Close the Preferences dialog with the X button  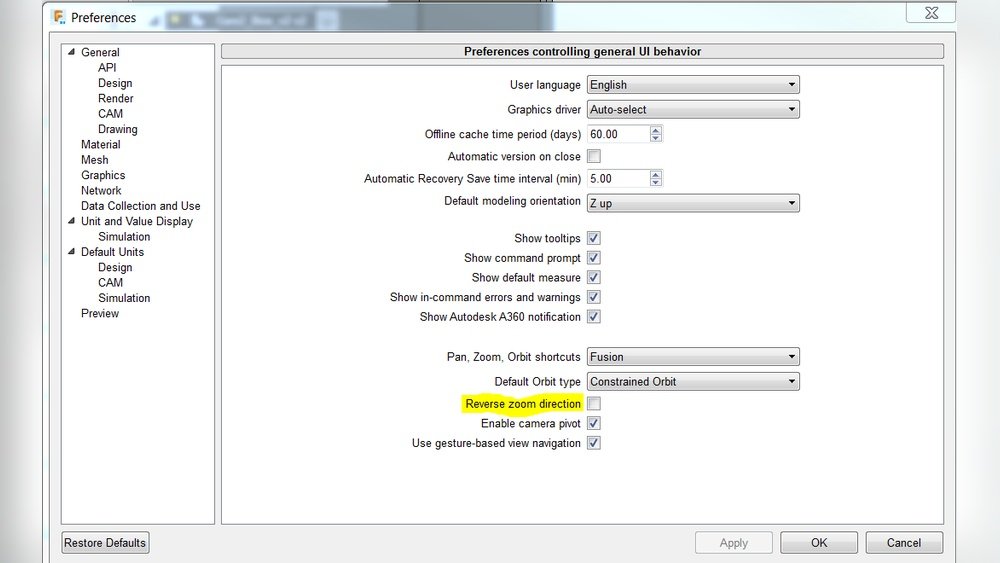tap(931, 13)
